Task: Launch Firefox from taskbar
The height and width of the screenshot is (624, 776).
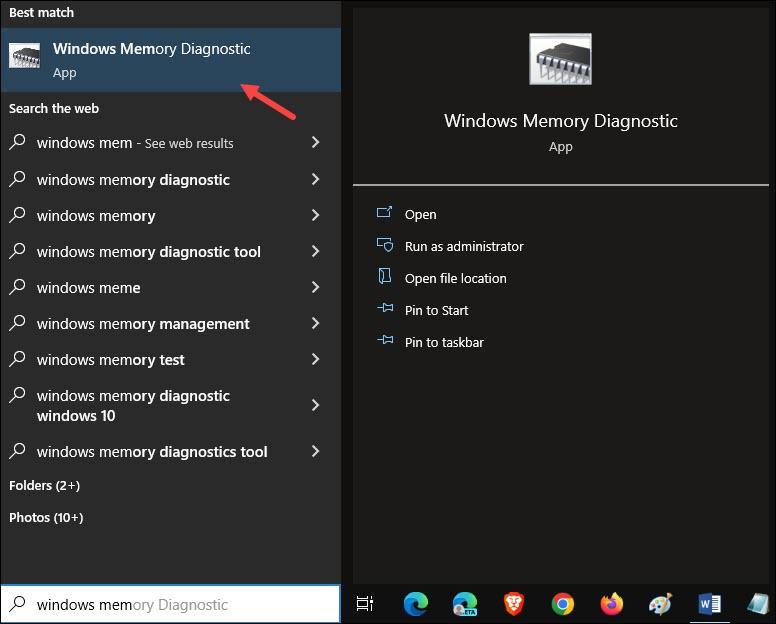Action: click(x=612, y=604)
